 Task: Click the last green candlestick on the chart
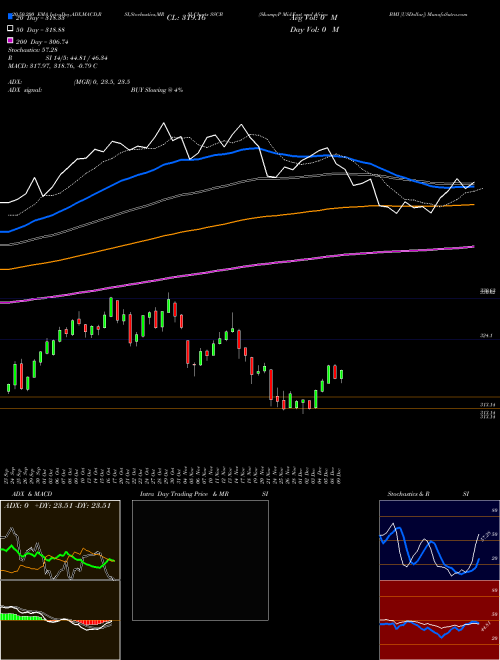coord(341,375)
